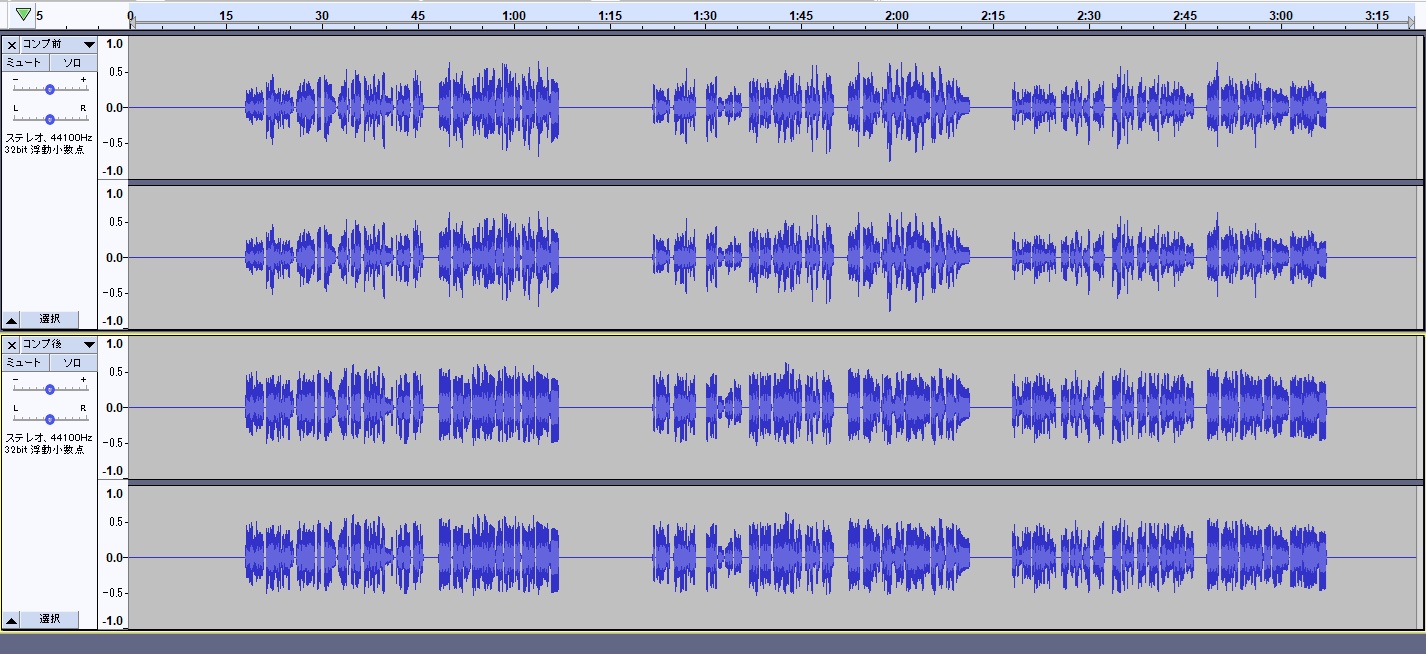Mute the コンプ後 track
1426x654 pixels.
point(24,363)
